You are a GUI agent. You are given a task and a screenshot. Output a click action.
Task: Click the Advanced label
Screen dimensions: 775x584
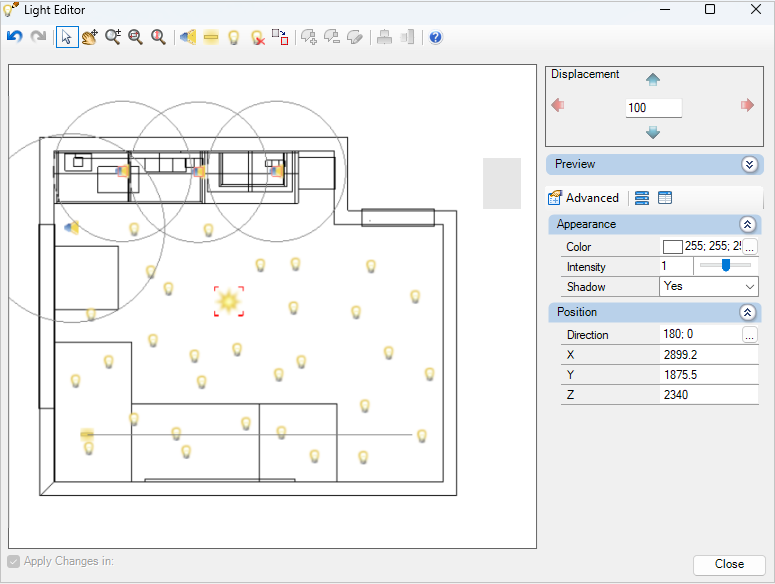(x=592, y=198)
